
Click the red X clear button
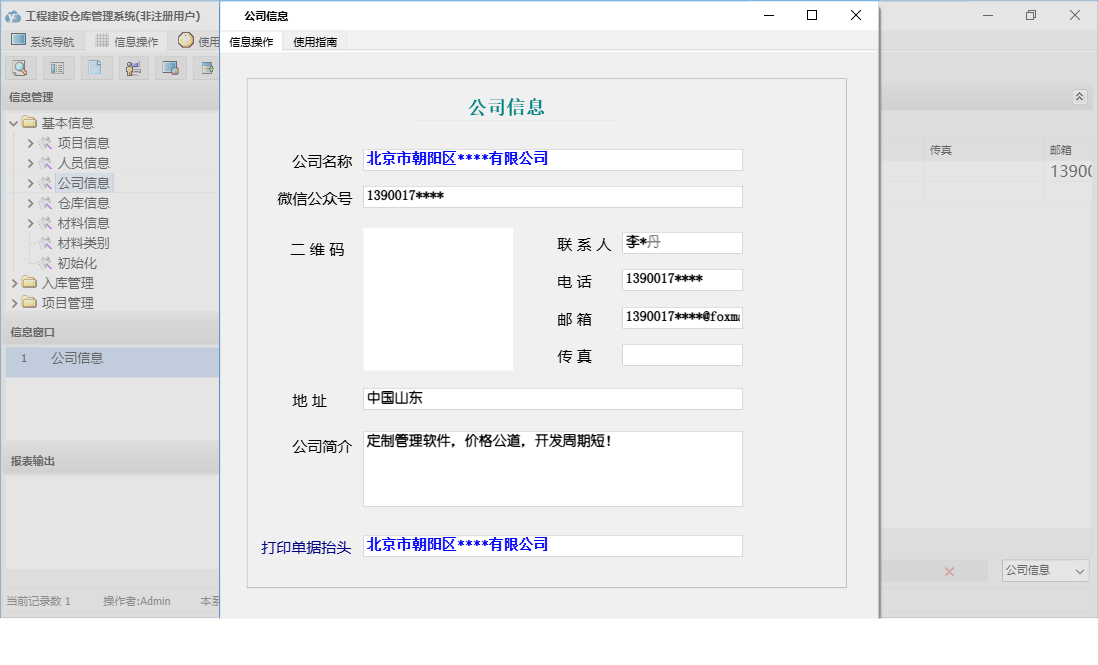pyautogui.click(x=948, y=570)
